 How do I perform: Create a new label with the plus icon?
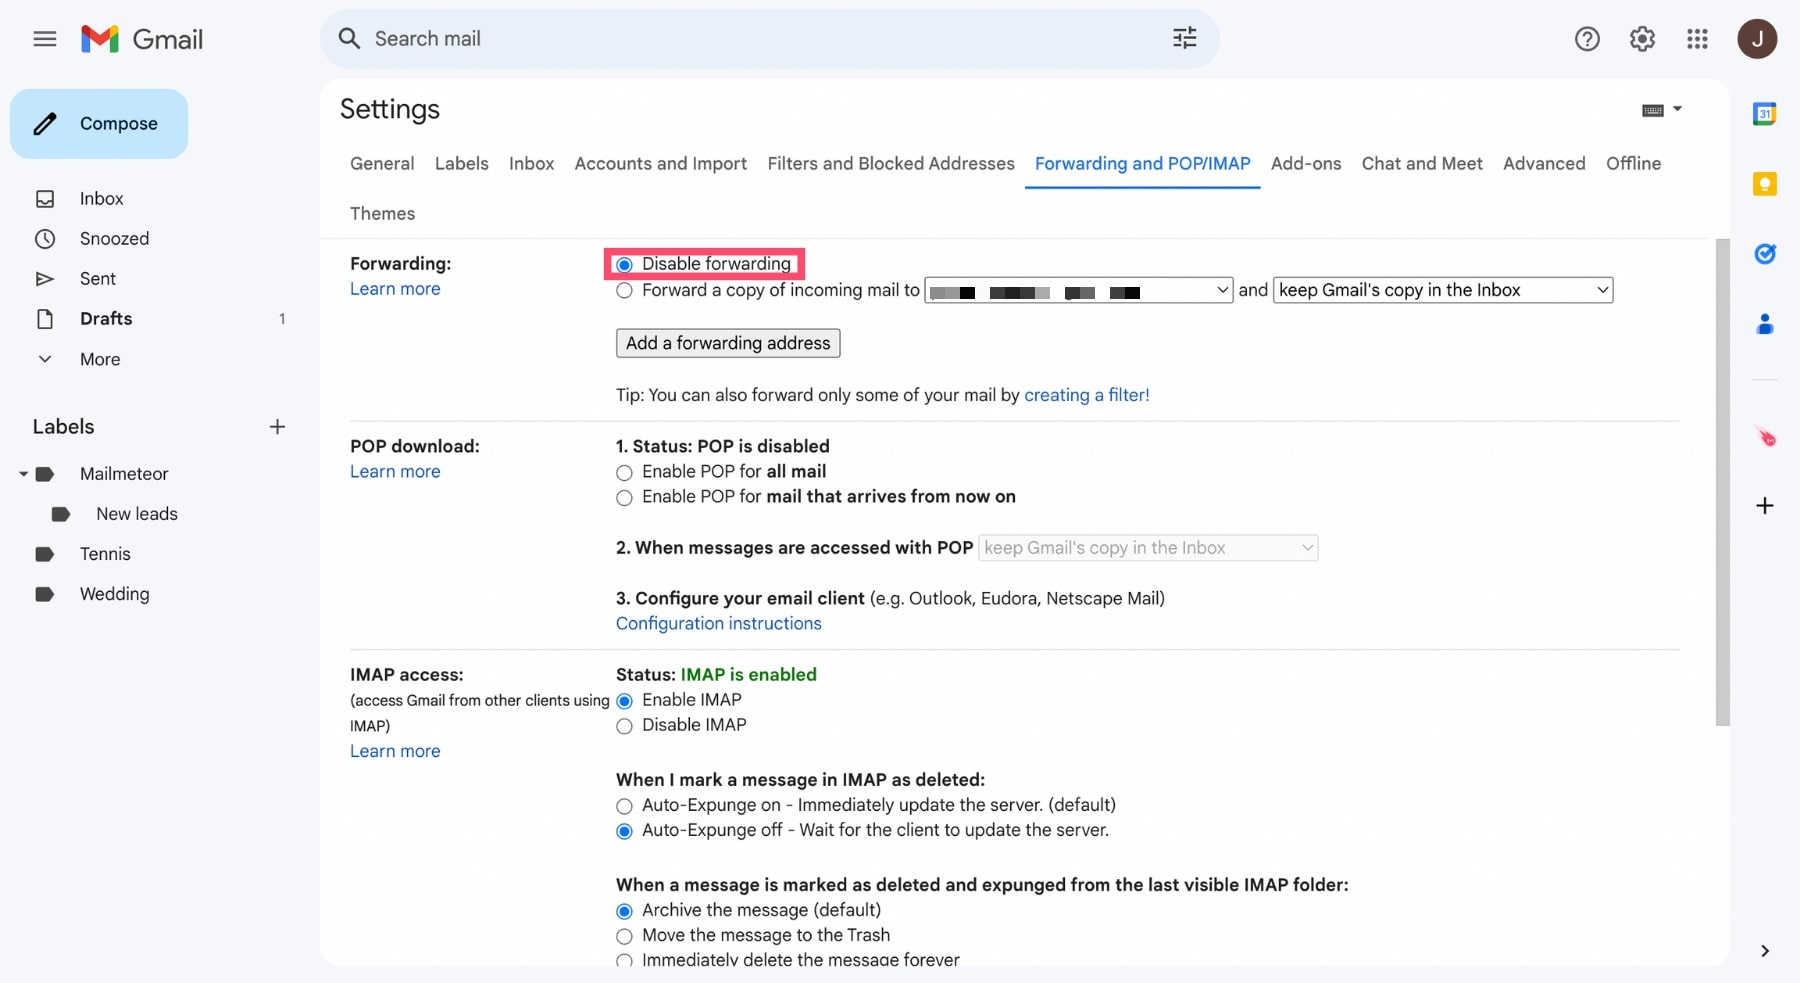[277, 426]
